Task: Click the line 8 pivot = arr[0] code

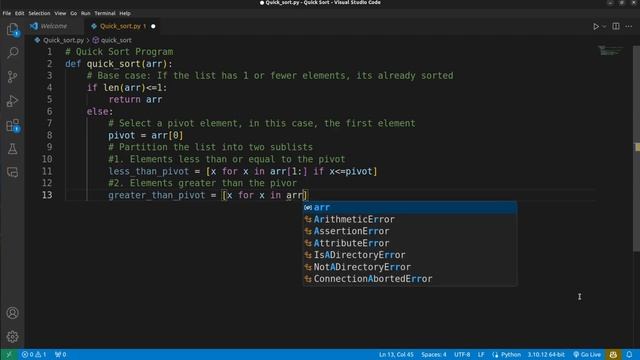Action: 146,136
